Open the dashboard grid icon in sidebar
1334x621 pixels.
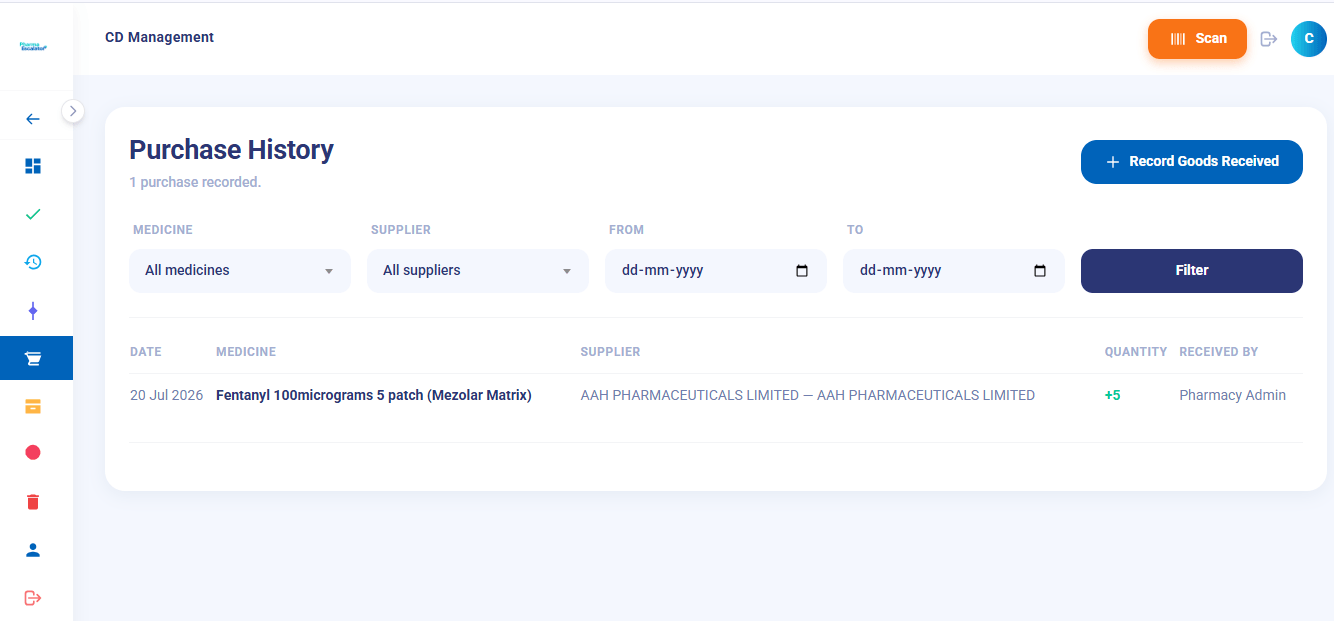point(33,166)
